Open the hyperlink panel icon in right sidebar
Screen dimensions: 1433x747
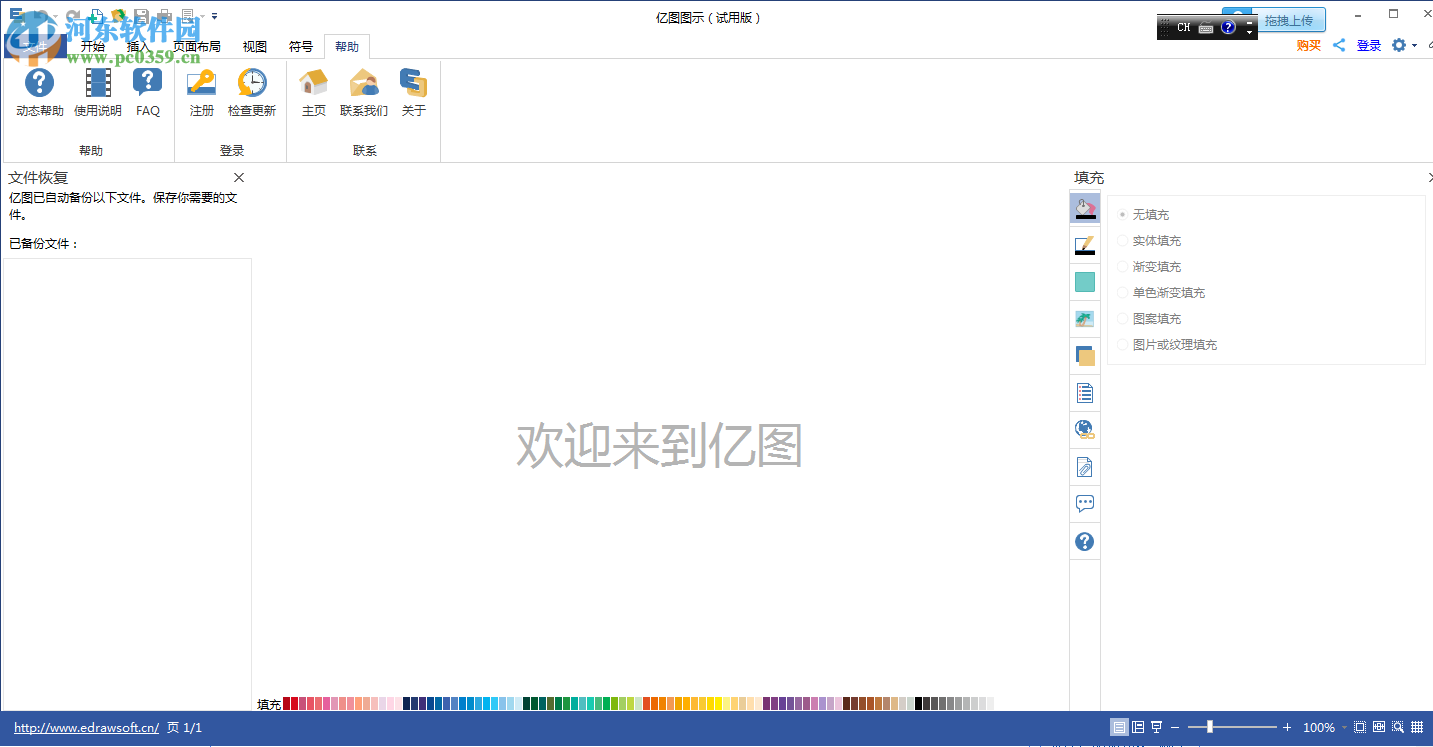pyautogui.click(x=1084, y=429)
